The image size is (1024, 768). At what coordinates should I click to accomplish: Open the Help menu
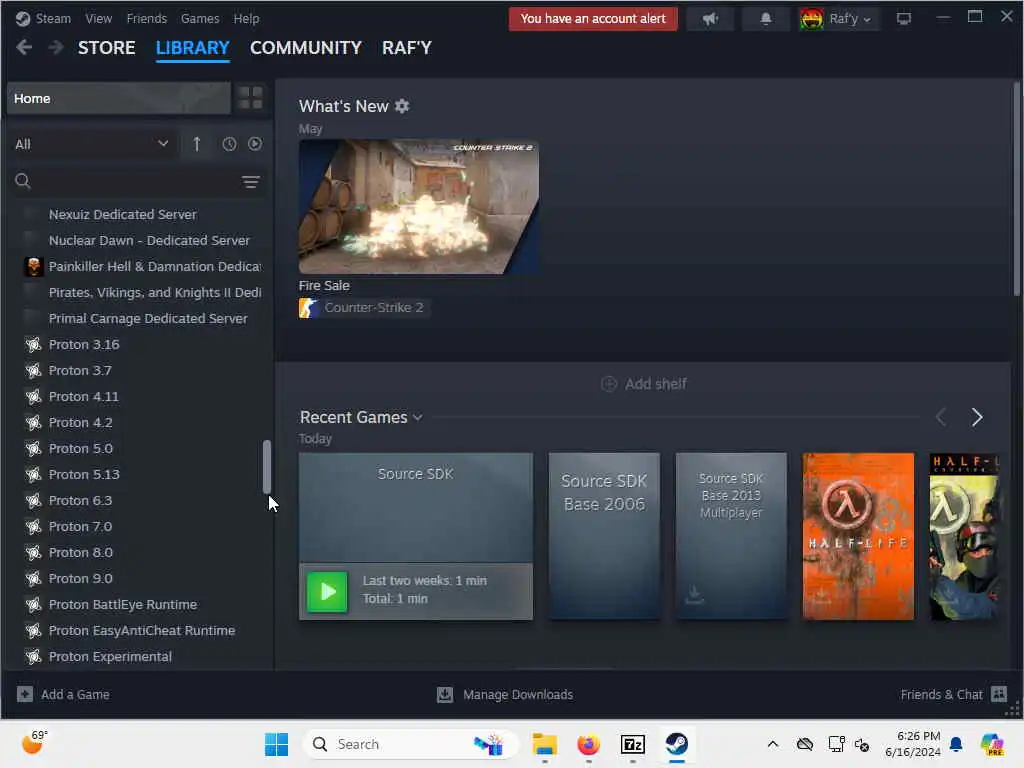246,18
